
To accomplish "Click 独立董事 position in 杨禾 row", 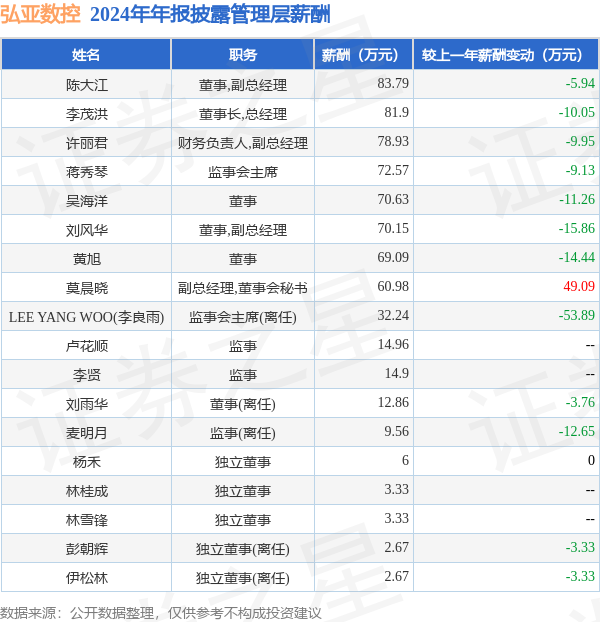I will tap(243, 462).
